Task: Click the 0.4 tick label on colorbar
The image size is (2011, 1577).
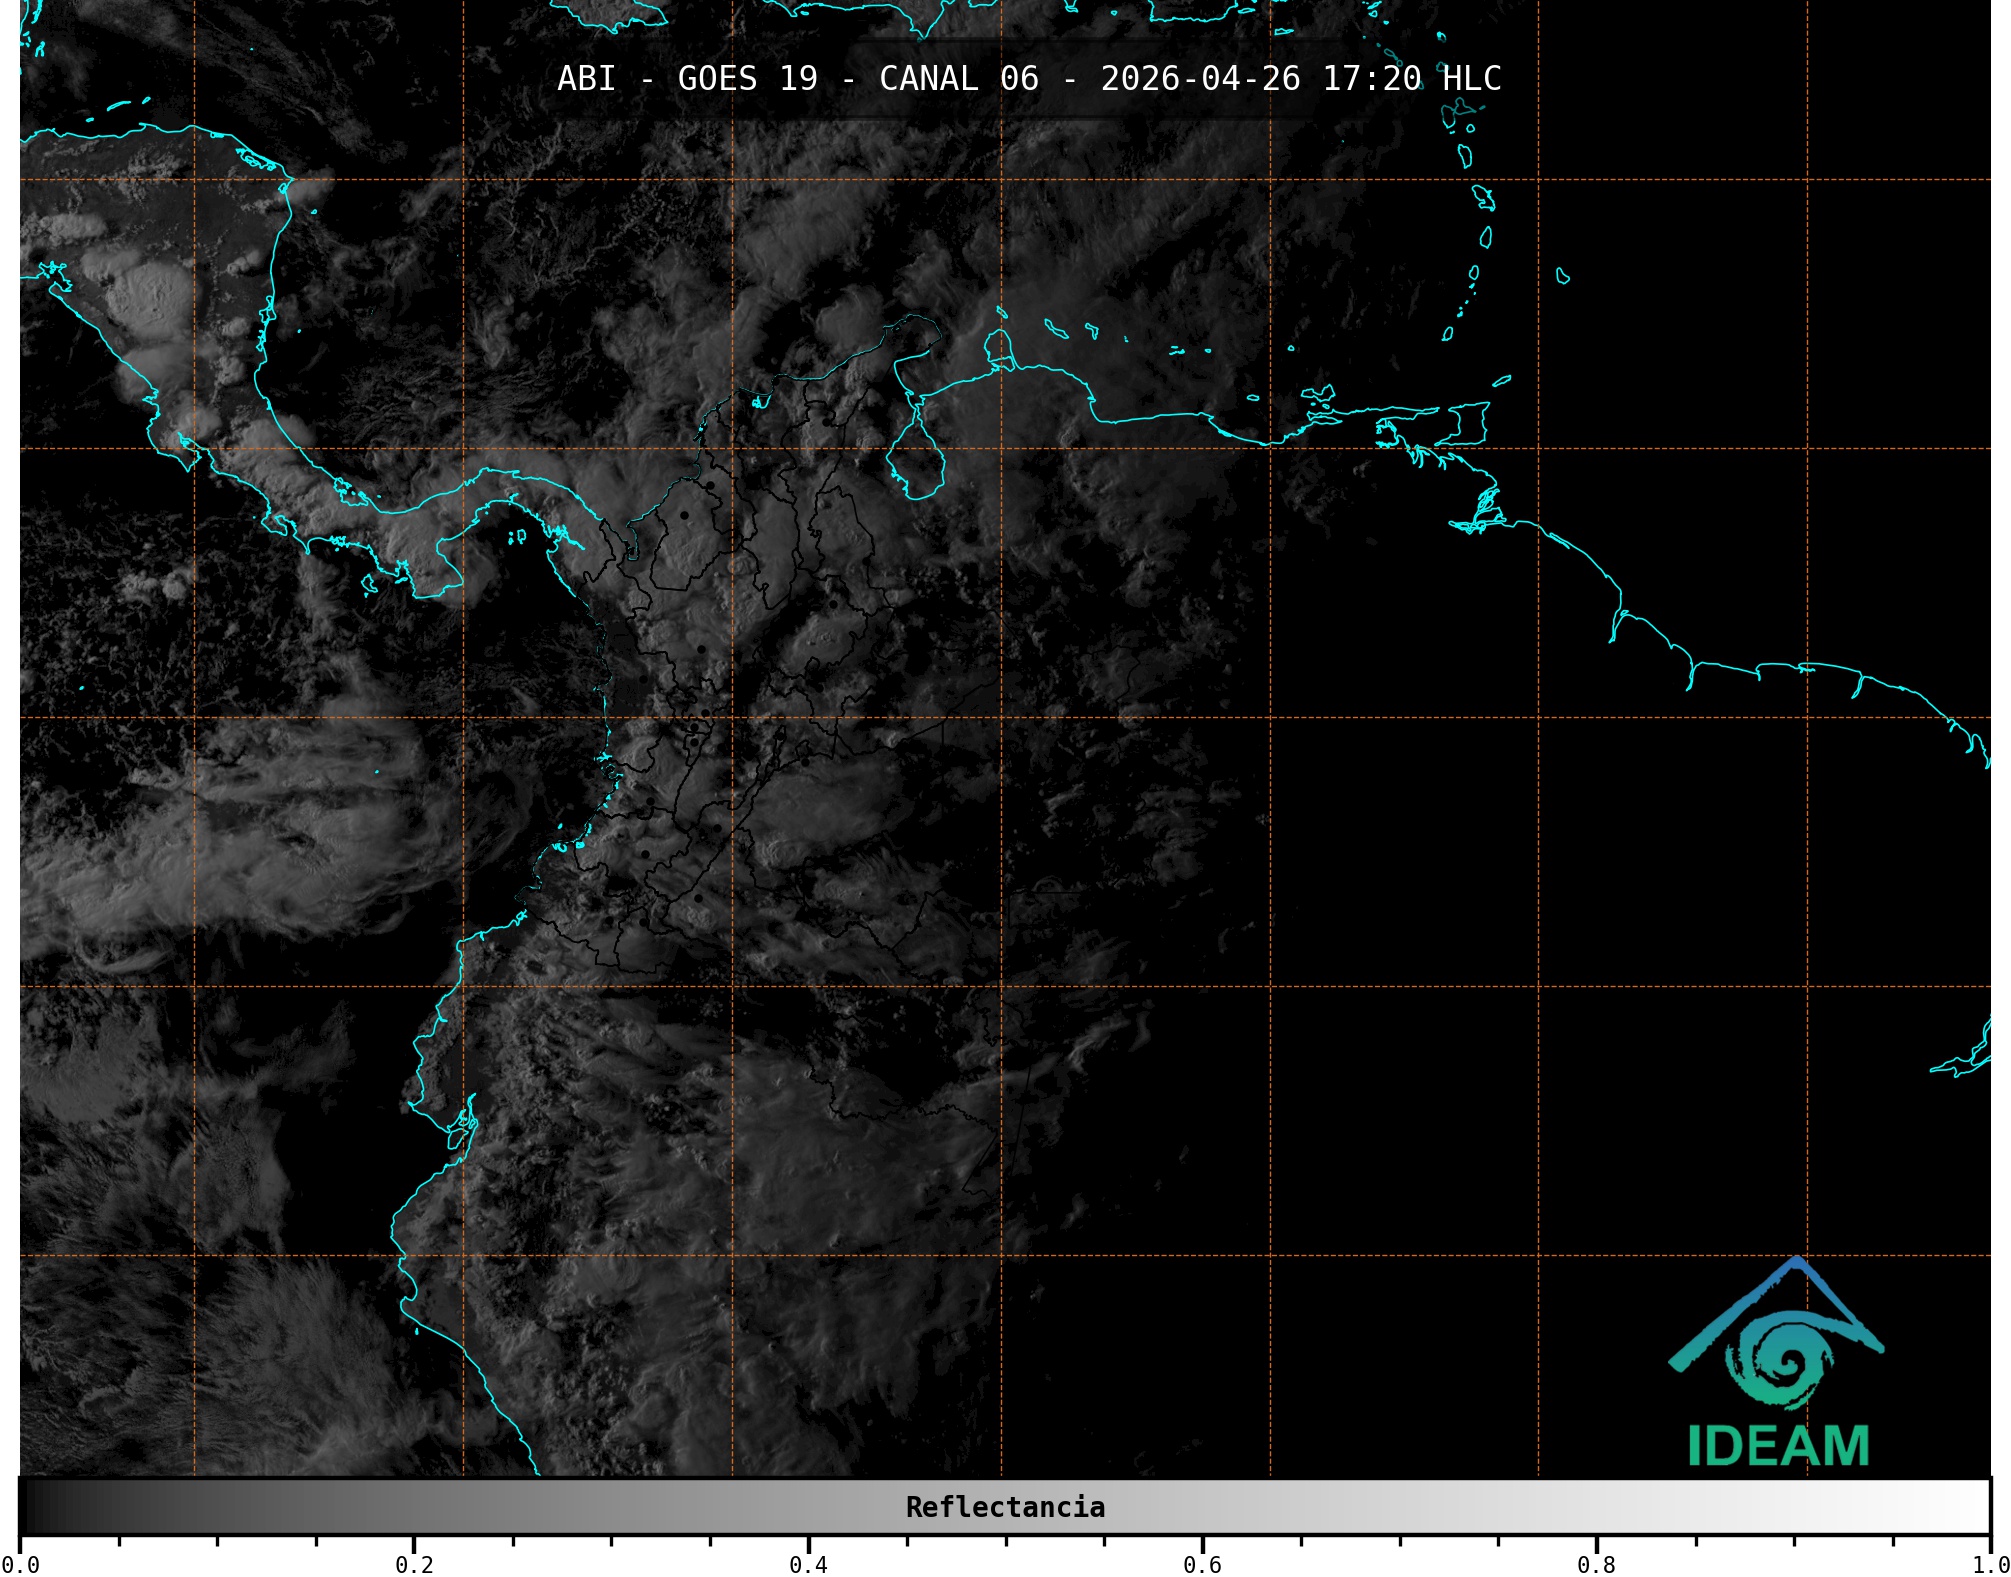Action: 808,1564
